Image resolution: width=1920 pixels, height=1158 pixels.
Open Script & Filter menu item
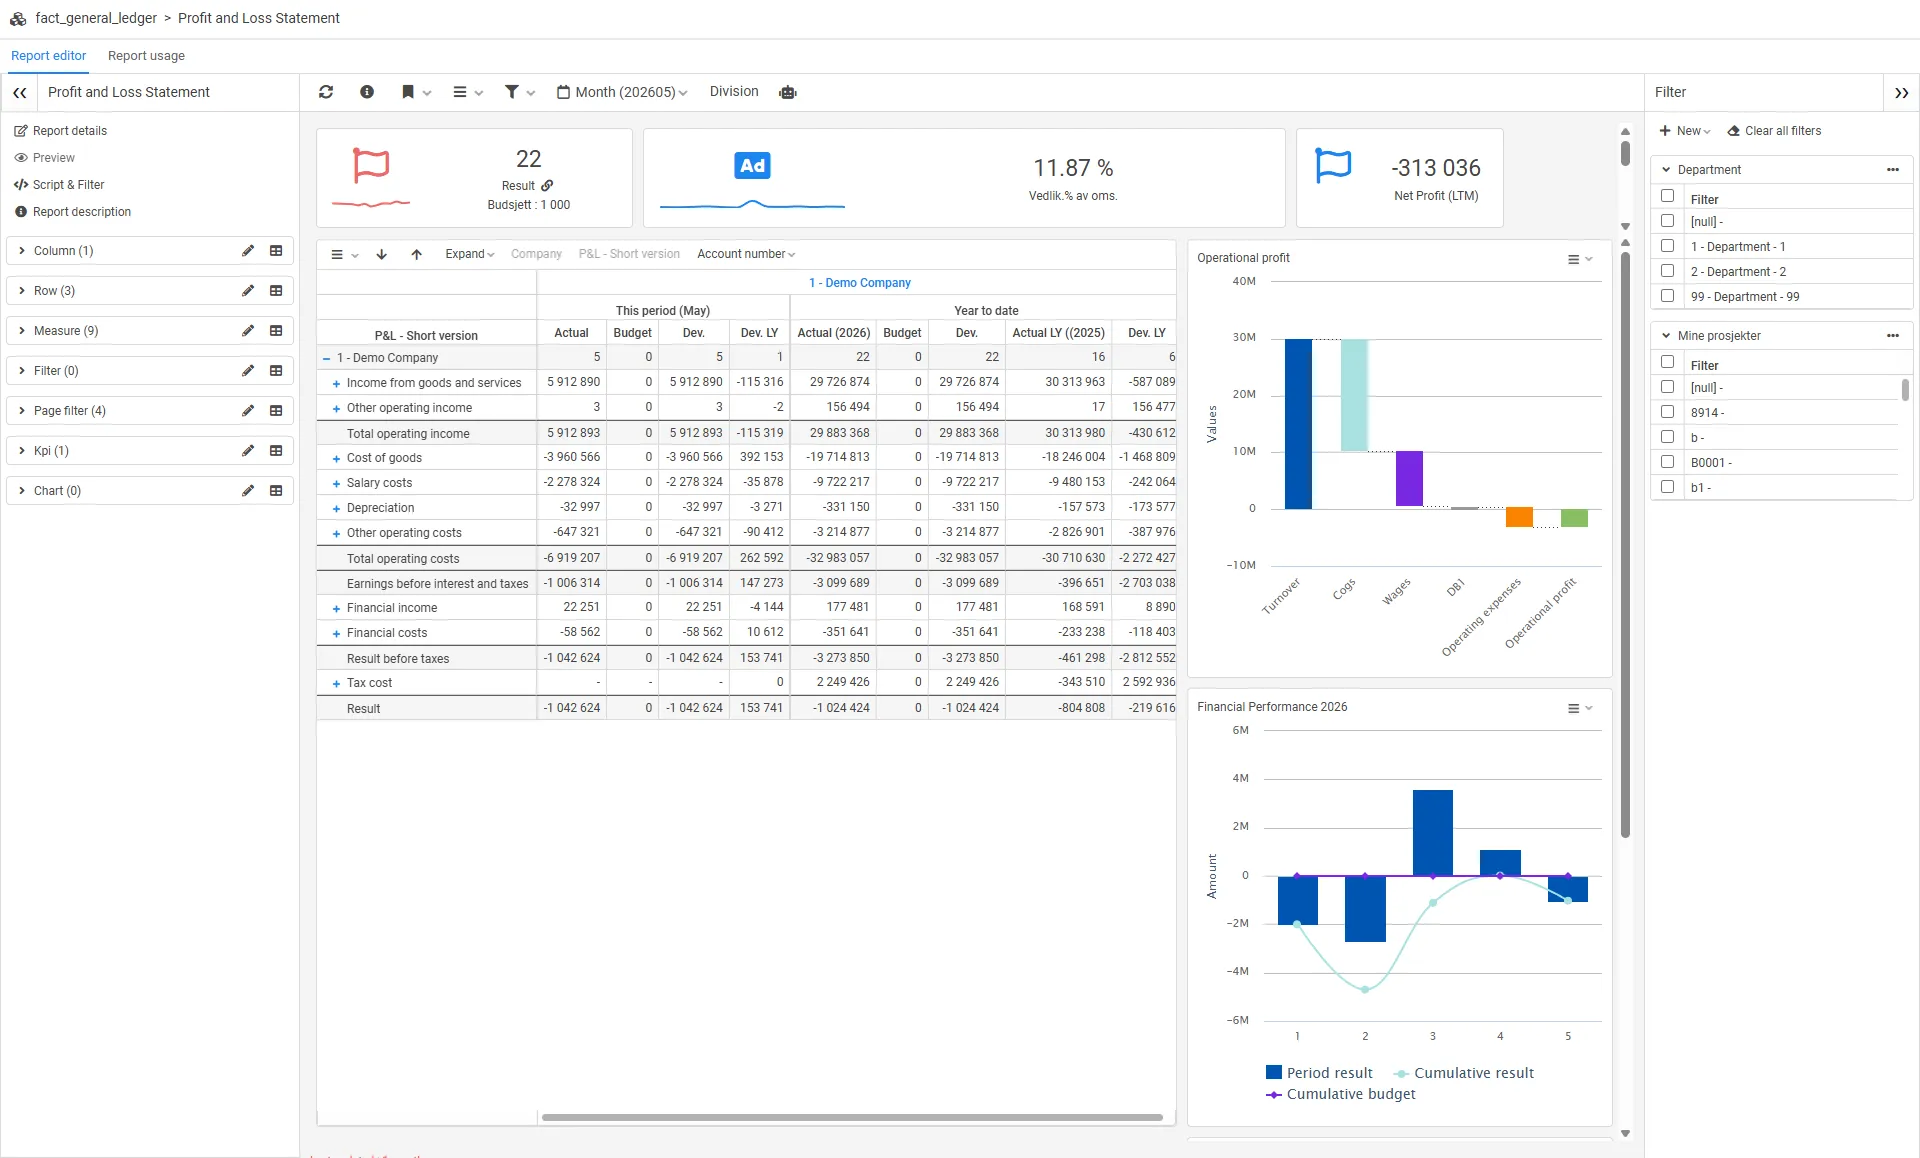click(60, 185)
